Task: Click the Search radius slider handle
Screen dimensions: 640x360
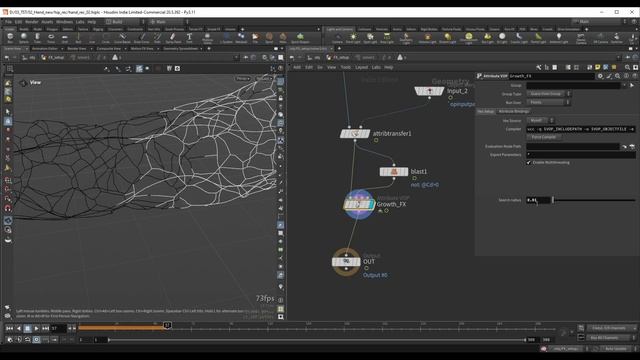Action: click(553, 200)
